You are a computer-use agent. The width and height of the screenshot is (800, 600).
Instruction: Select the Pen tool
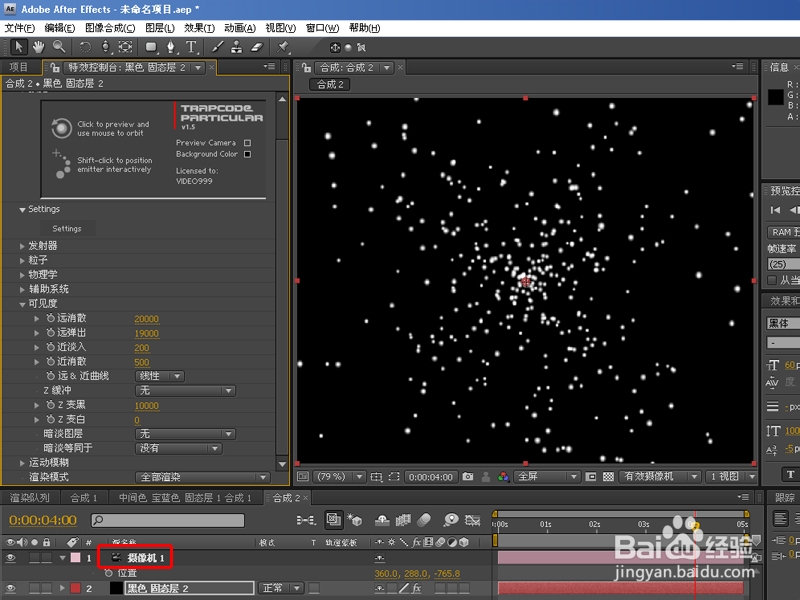171,47
